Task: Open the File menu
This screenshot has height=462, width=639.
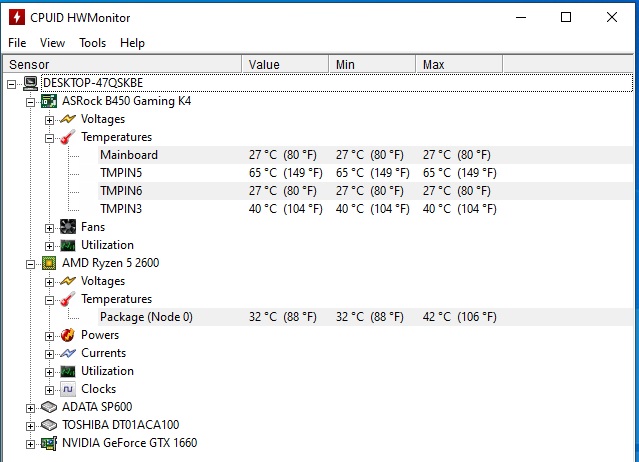Action: [17, 43]
